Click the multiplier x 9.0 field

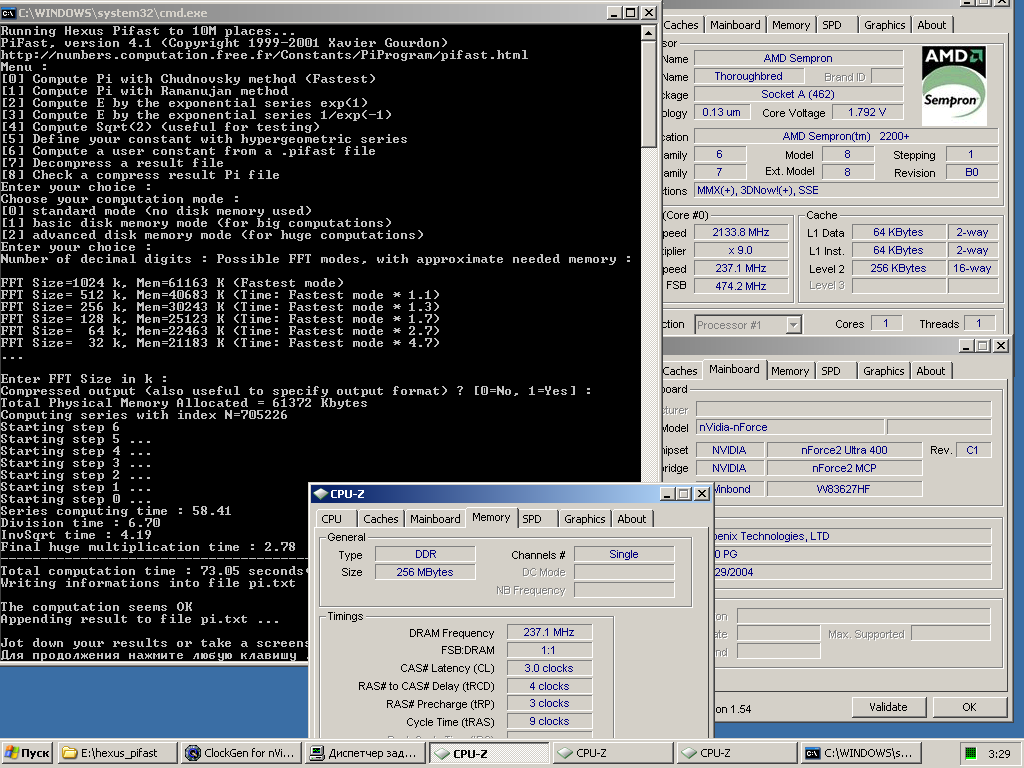click(740, 250)
